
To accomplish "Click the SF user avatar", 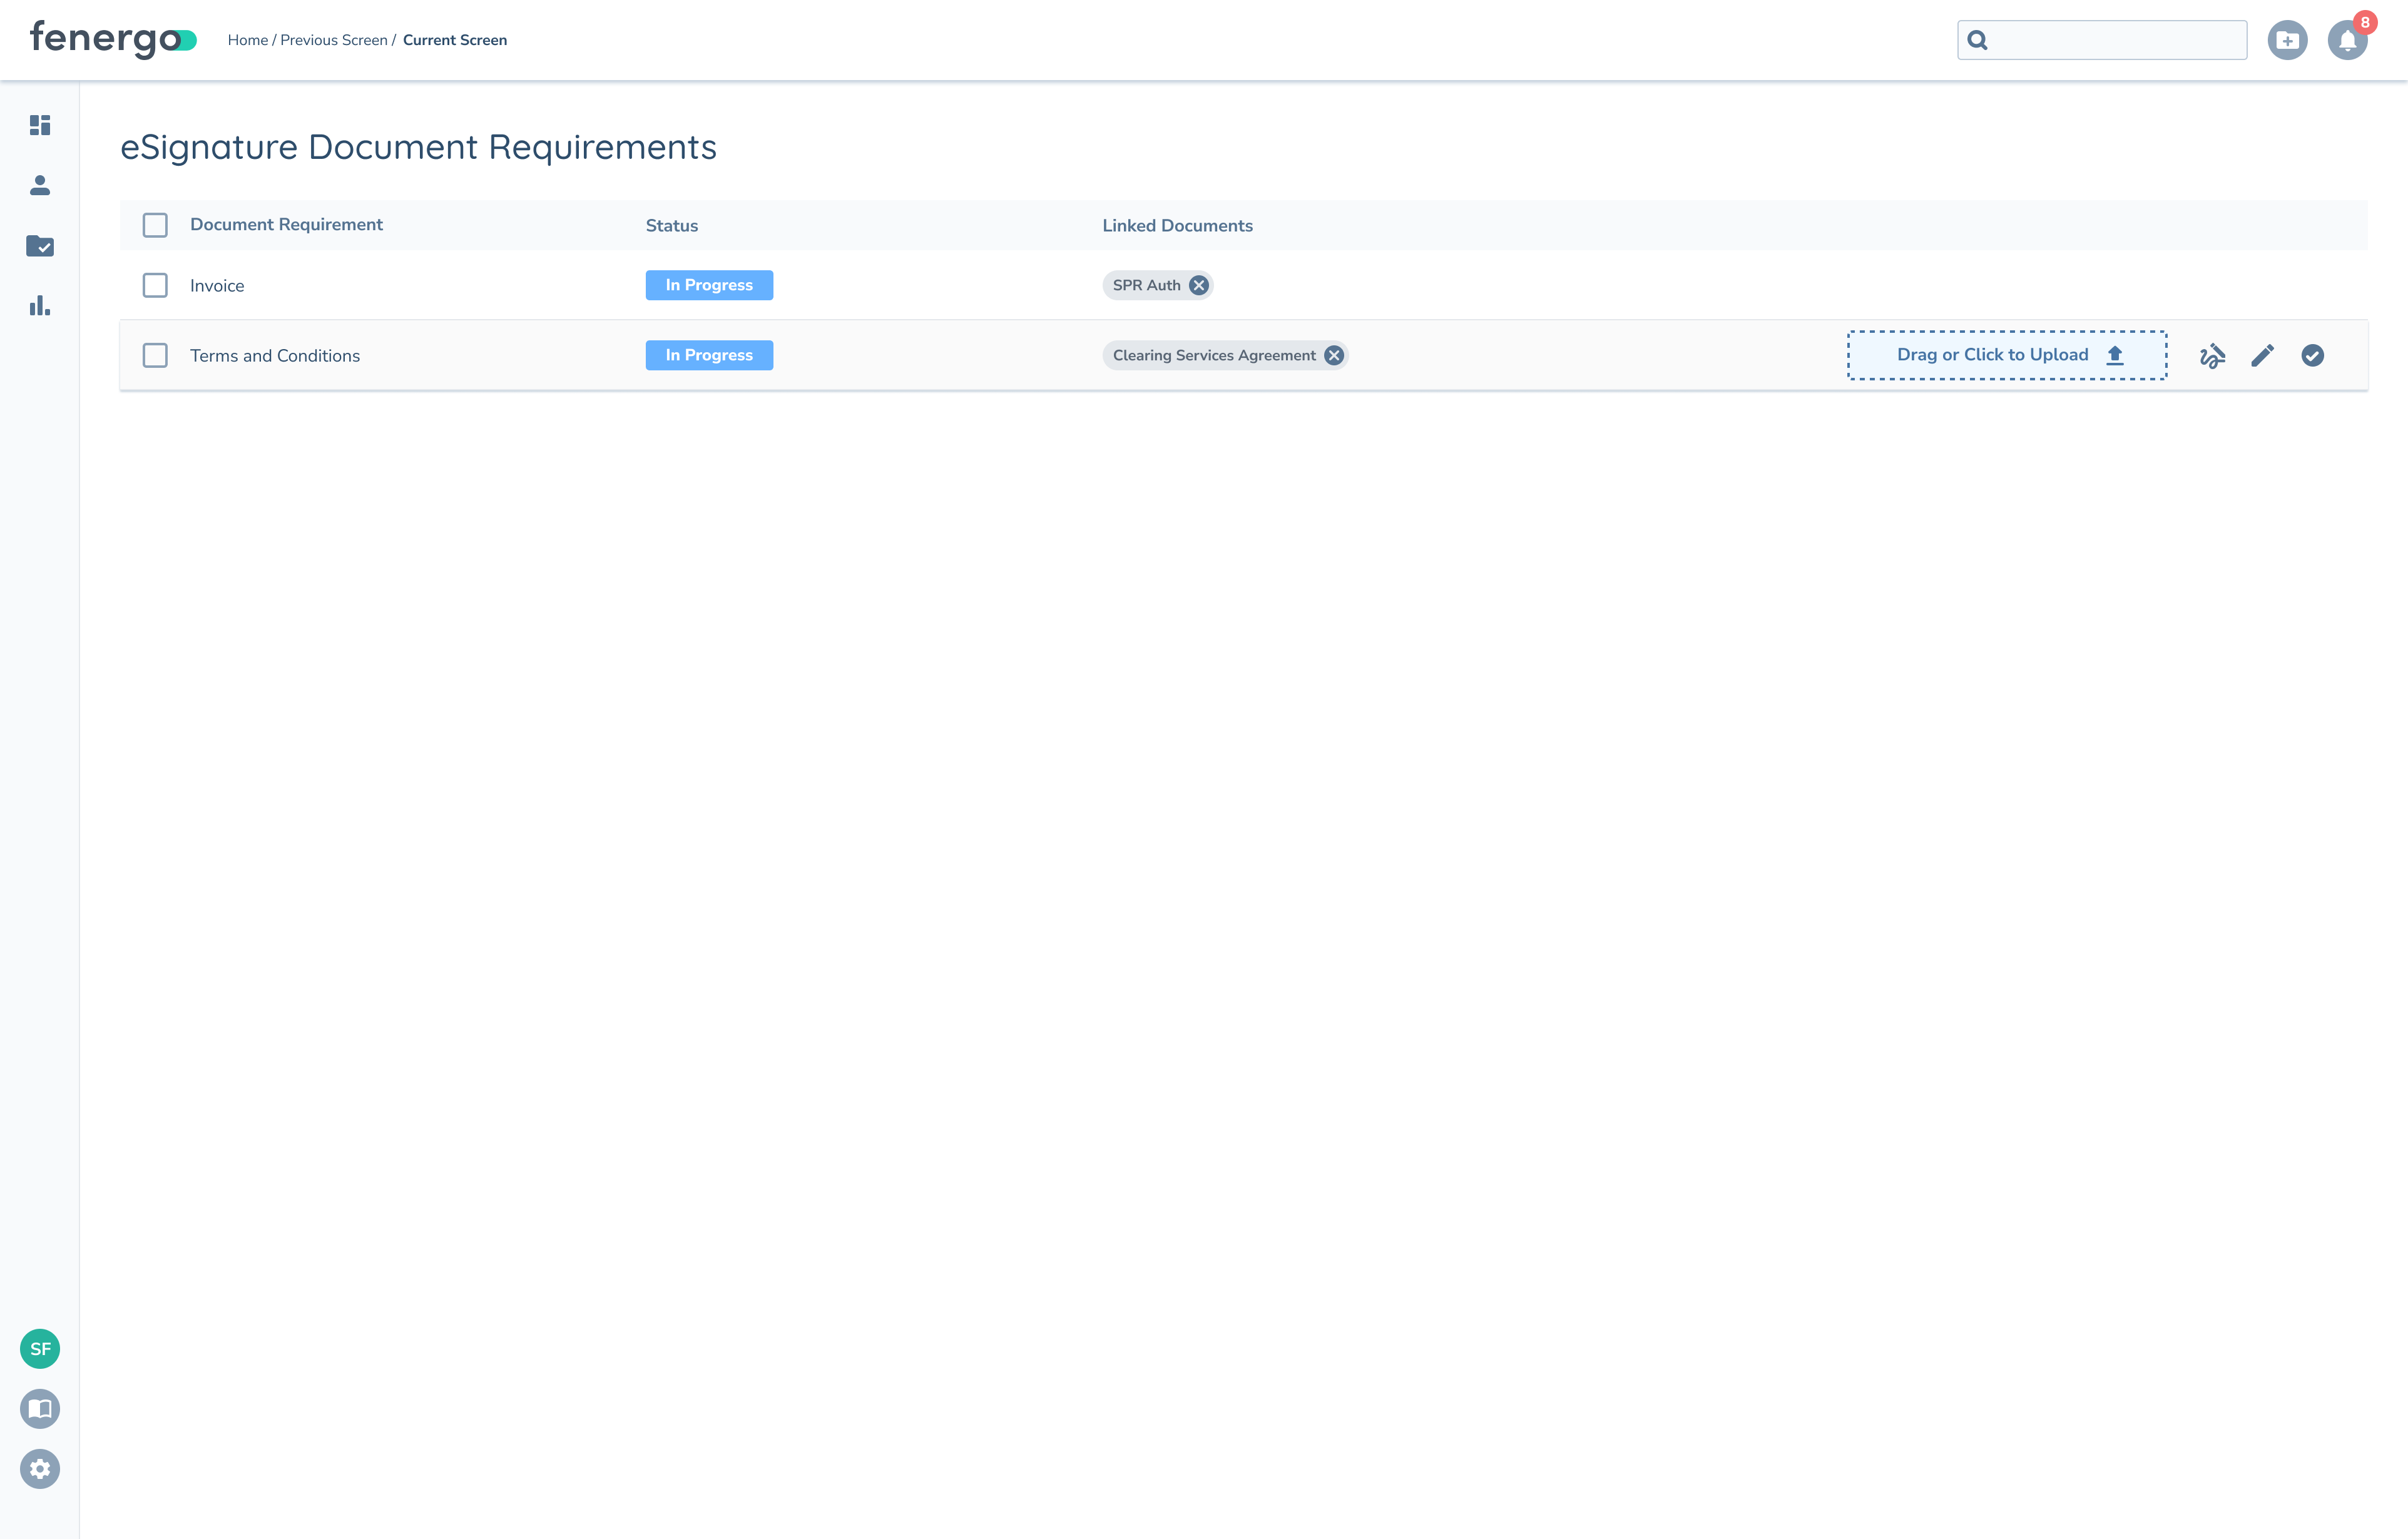I will (x=40, y=1349).
